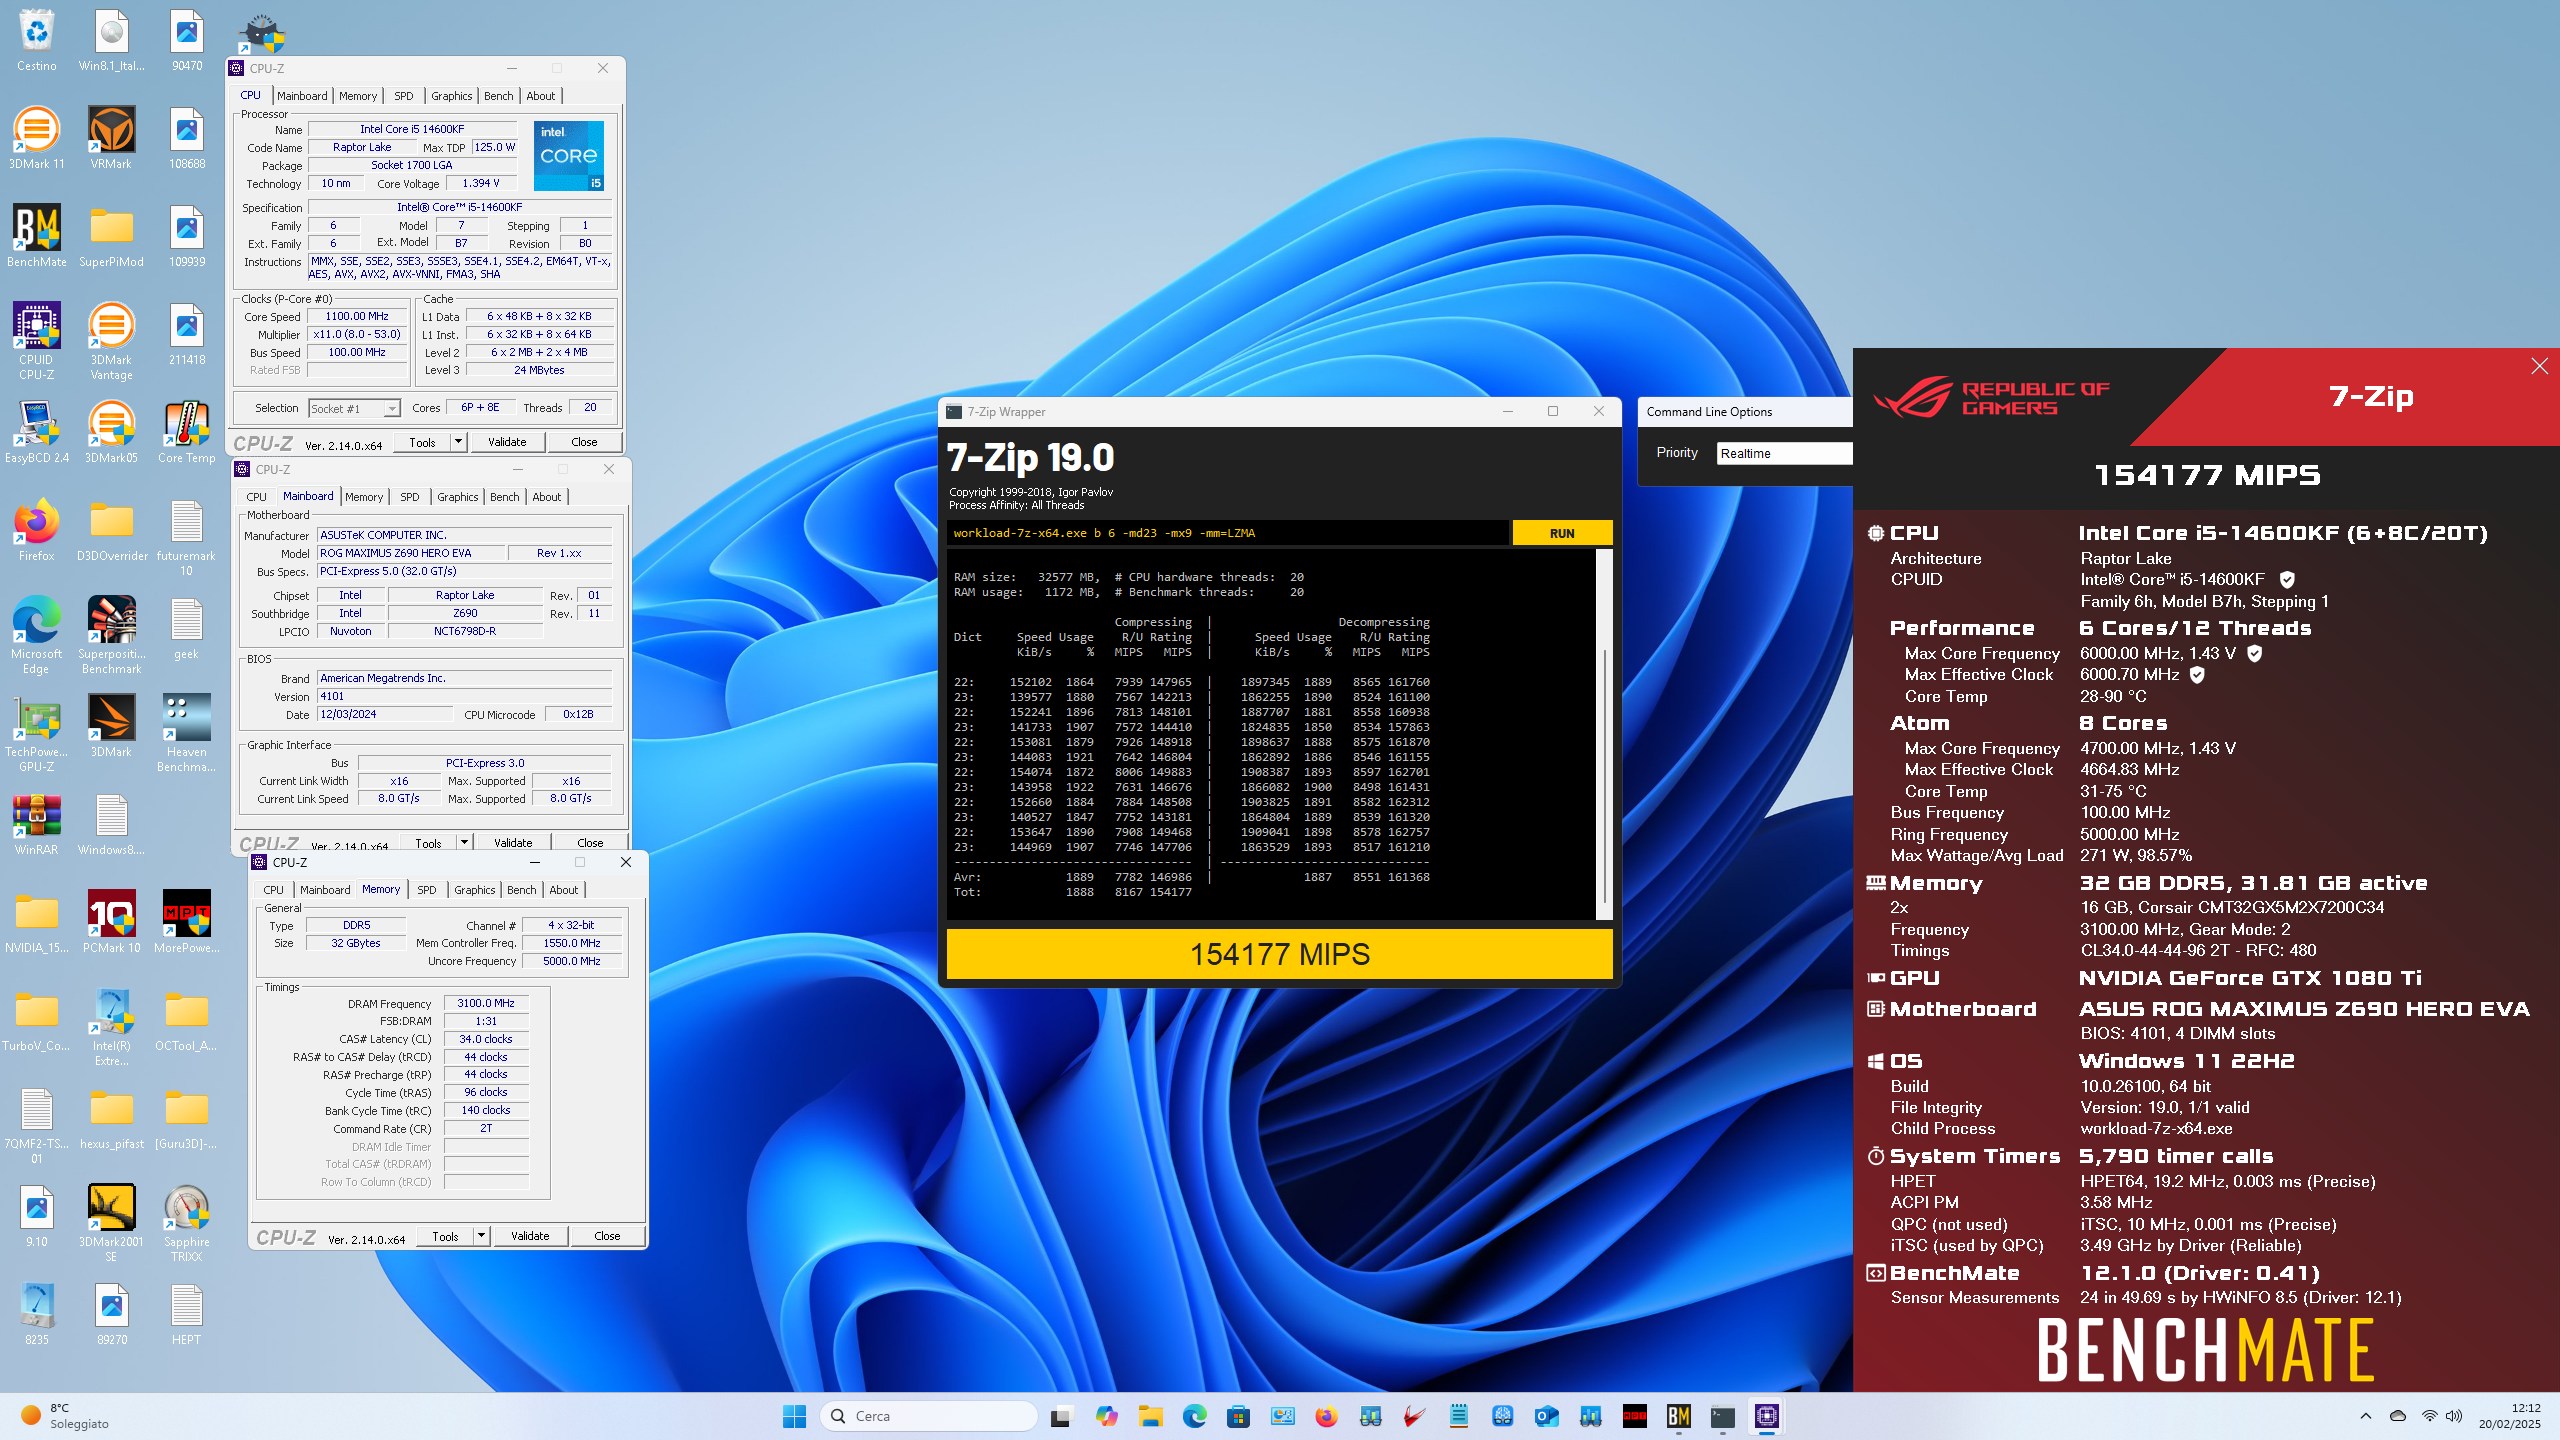Open the OCTool_A folder on desktop
The image size is (2560, 1440).
point(186,1020)
